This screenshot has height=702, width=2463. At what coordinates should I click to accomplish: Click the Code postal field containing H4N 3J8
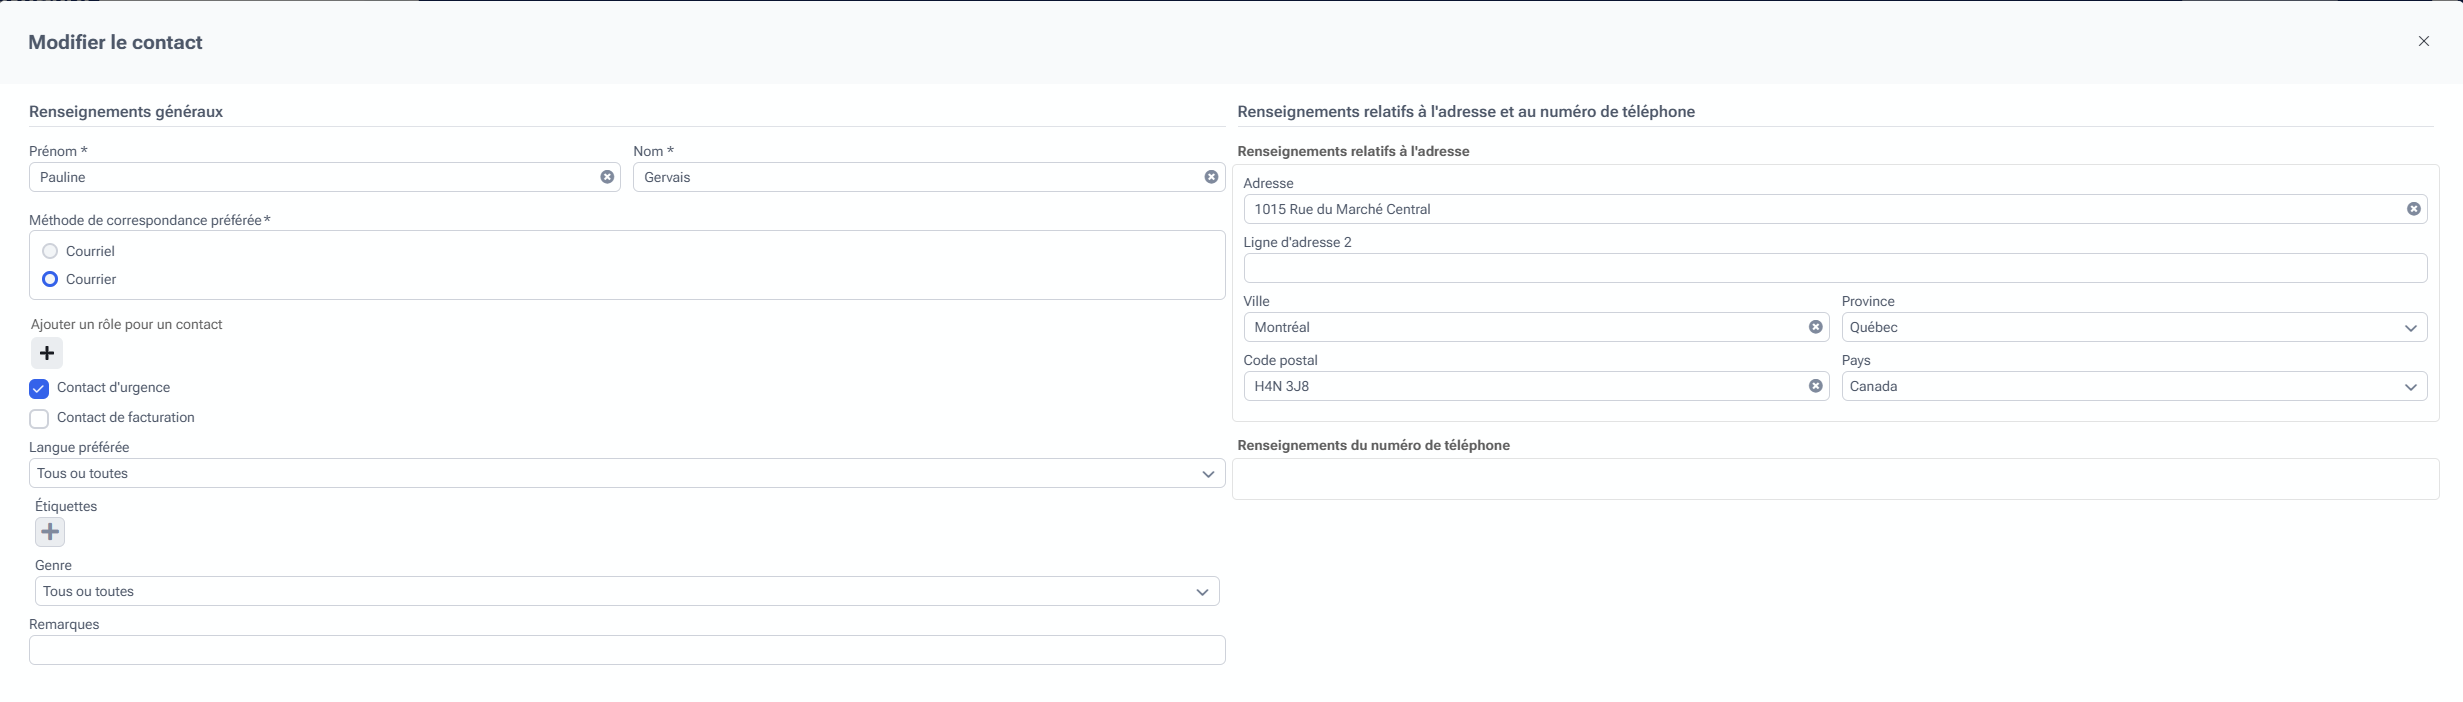[1520, 386]
